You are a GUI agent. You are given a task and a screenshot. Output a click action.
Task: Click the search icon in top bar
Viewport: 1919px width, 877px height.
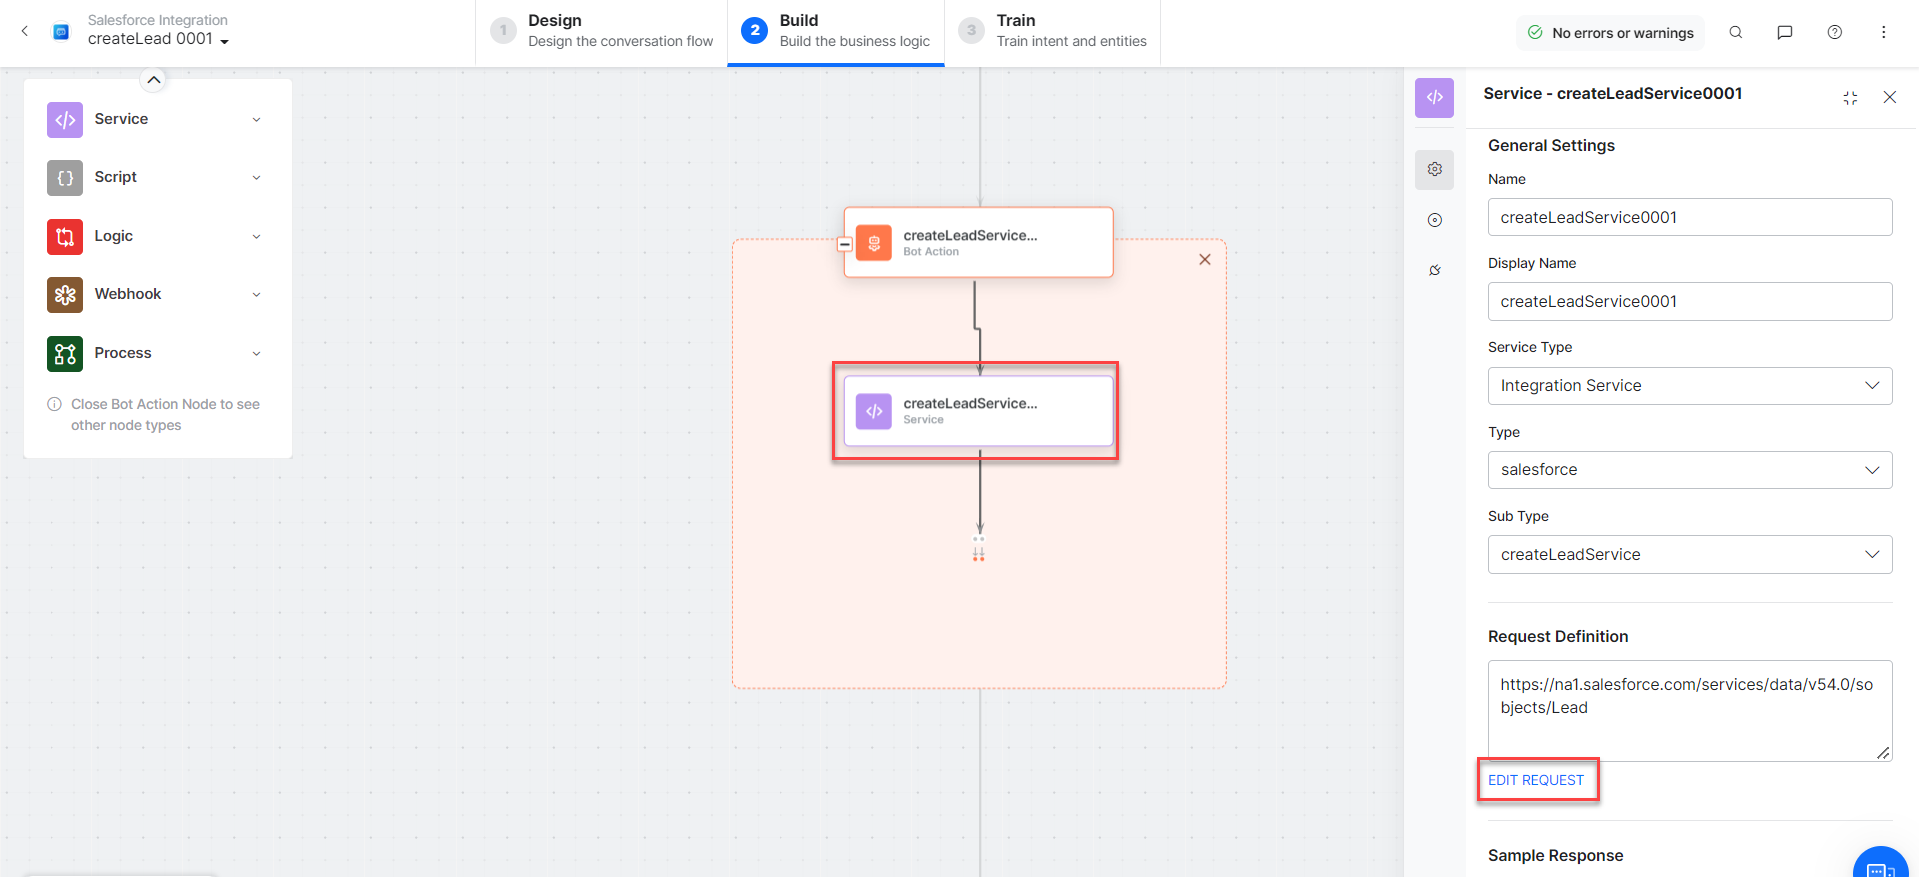[x=1736, y=32]
